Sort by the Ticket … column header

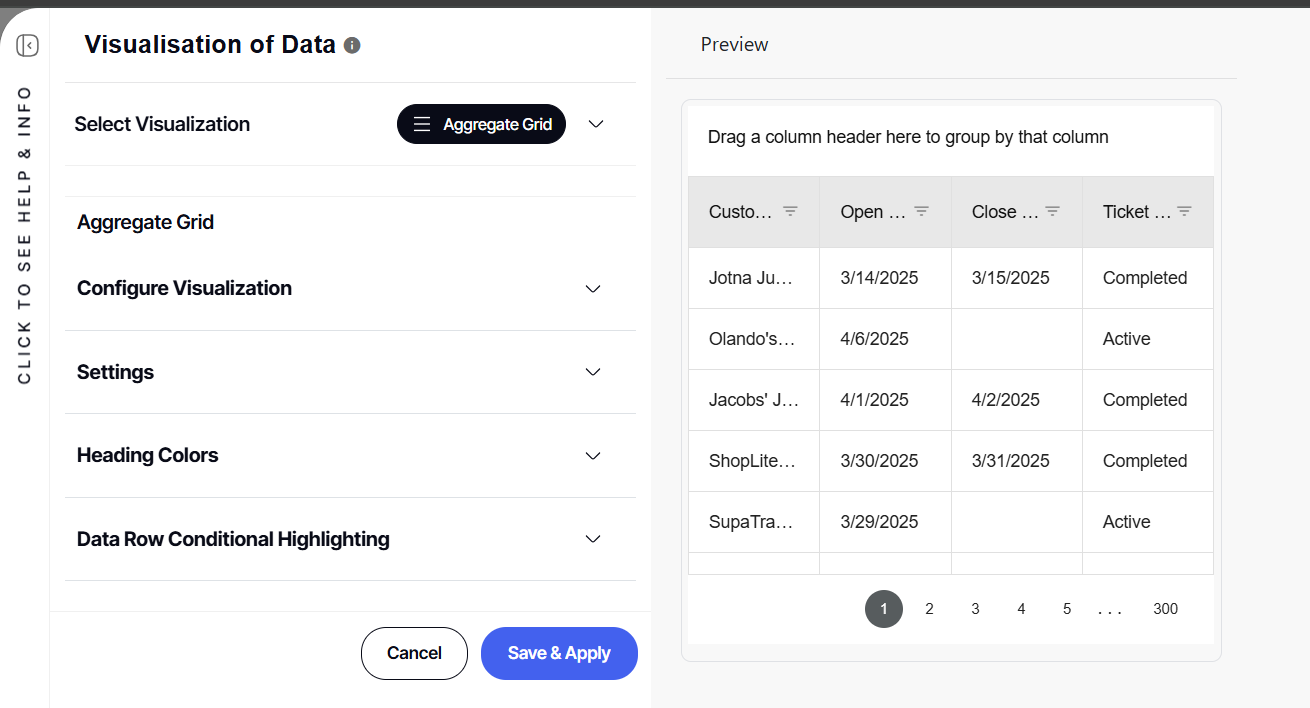click(x=1136, y=212)
